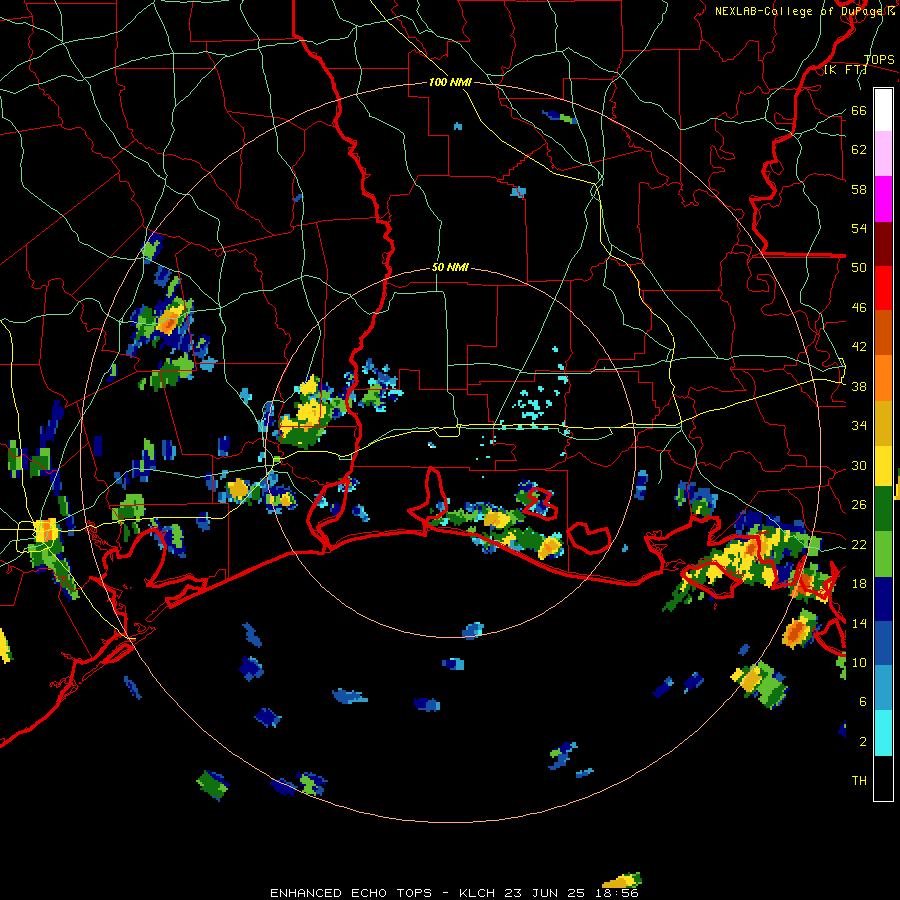
Task: Click legend value 46
Action: tap(859, 308)
